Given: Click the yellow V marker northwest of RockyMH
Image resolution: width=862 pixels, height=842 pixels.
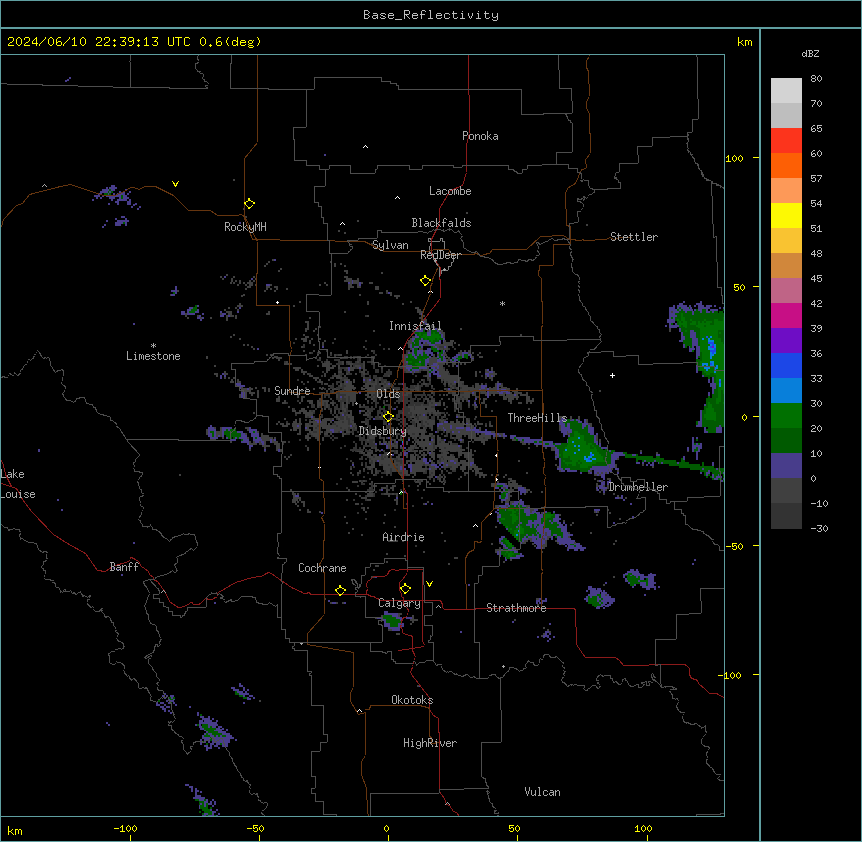Looking at the screenshot, I should [175, 184].
